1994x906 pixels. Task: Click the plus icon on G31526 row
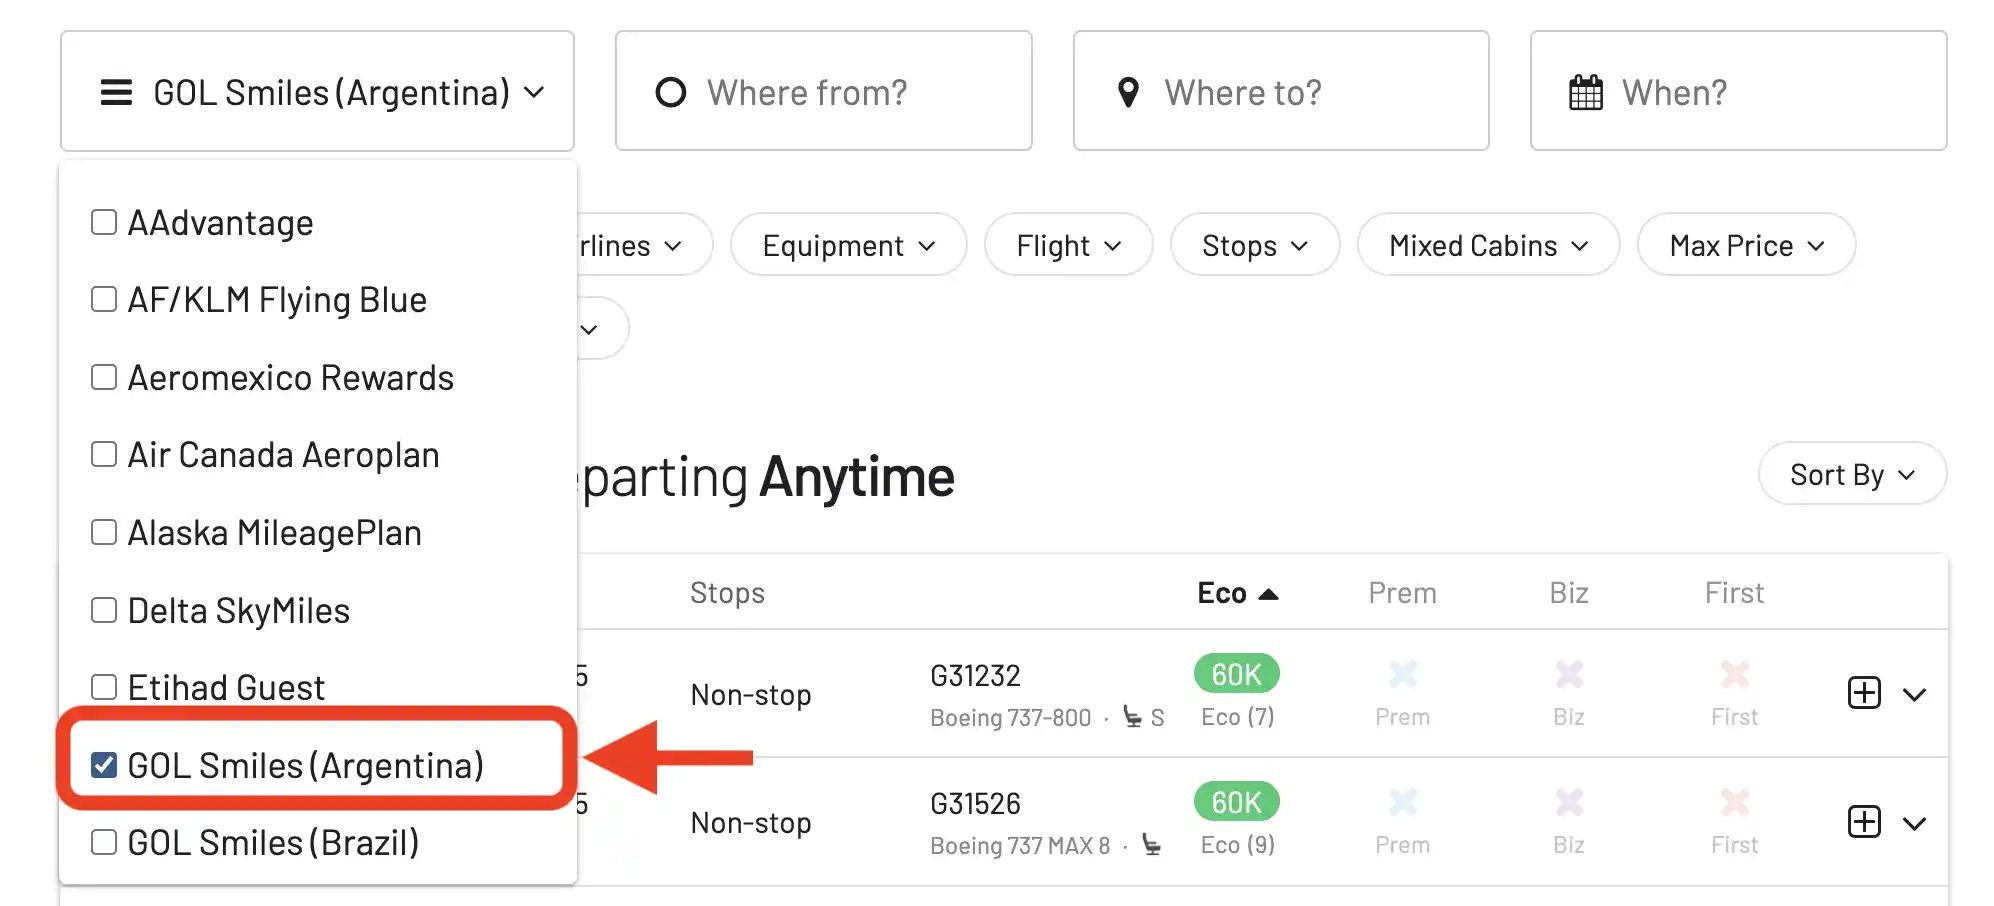(x=1864, y=822)
